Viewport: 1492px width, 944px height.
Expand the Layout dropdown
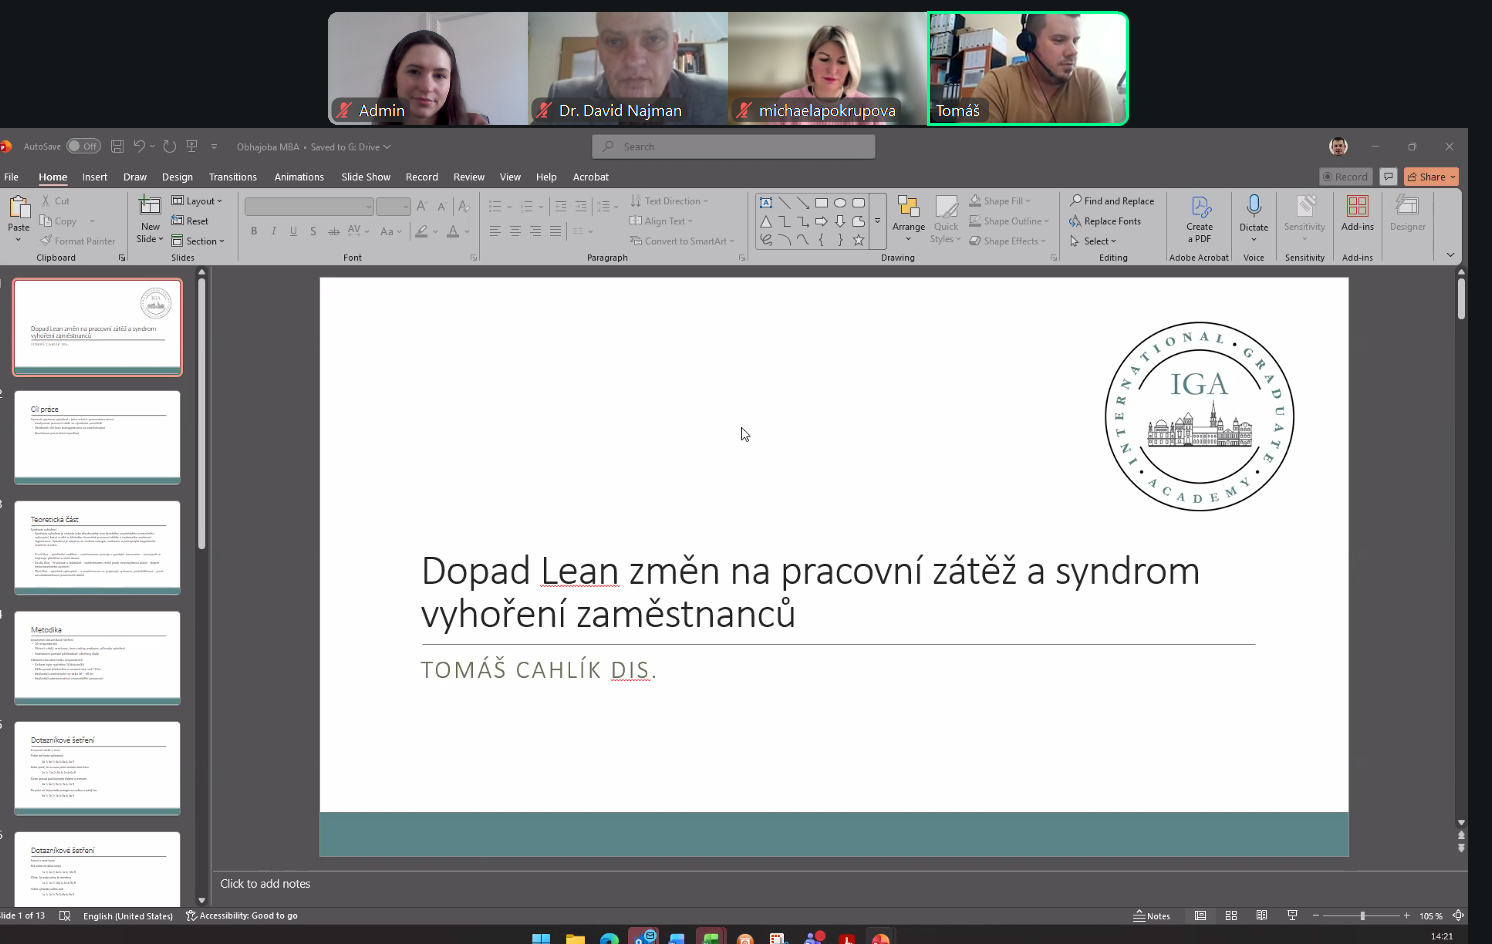point(198,201)
